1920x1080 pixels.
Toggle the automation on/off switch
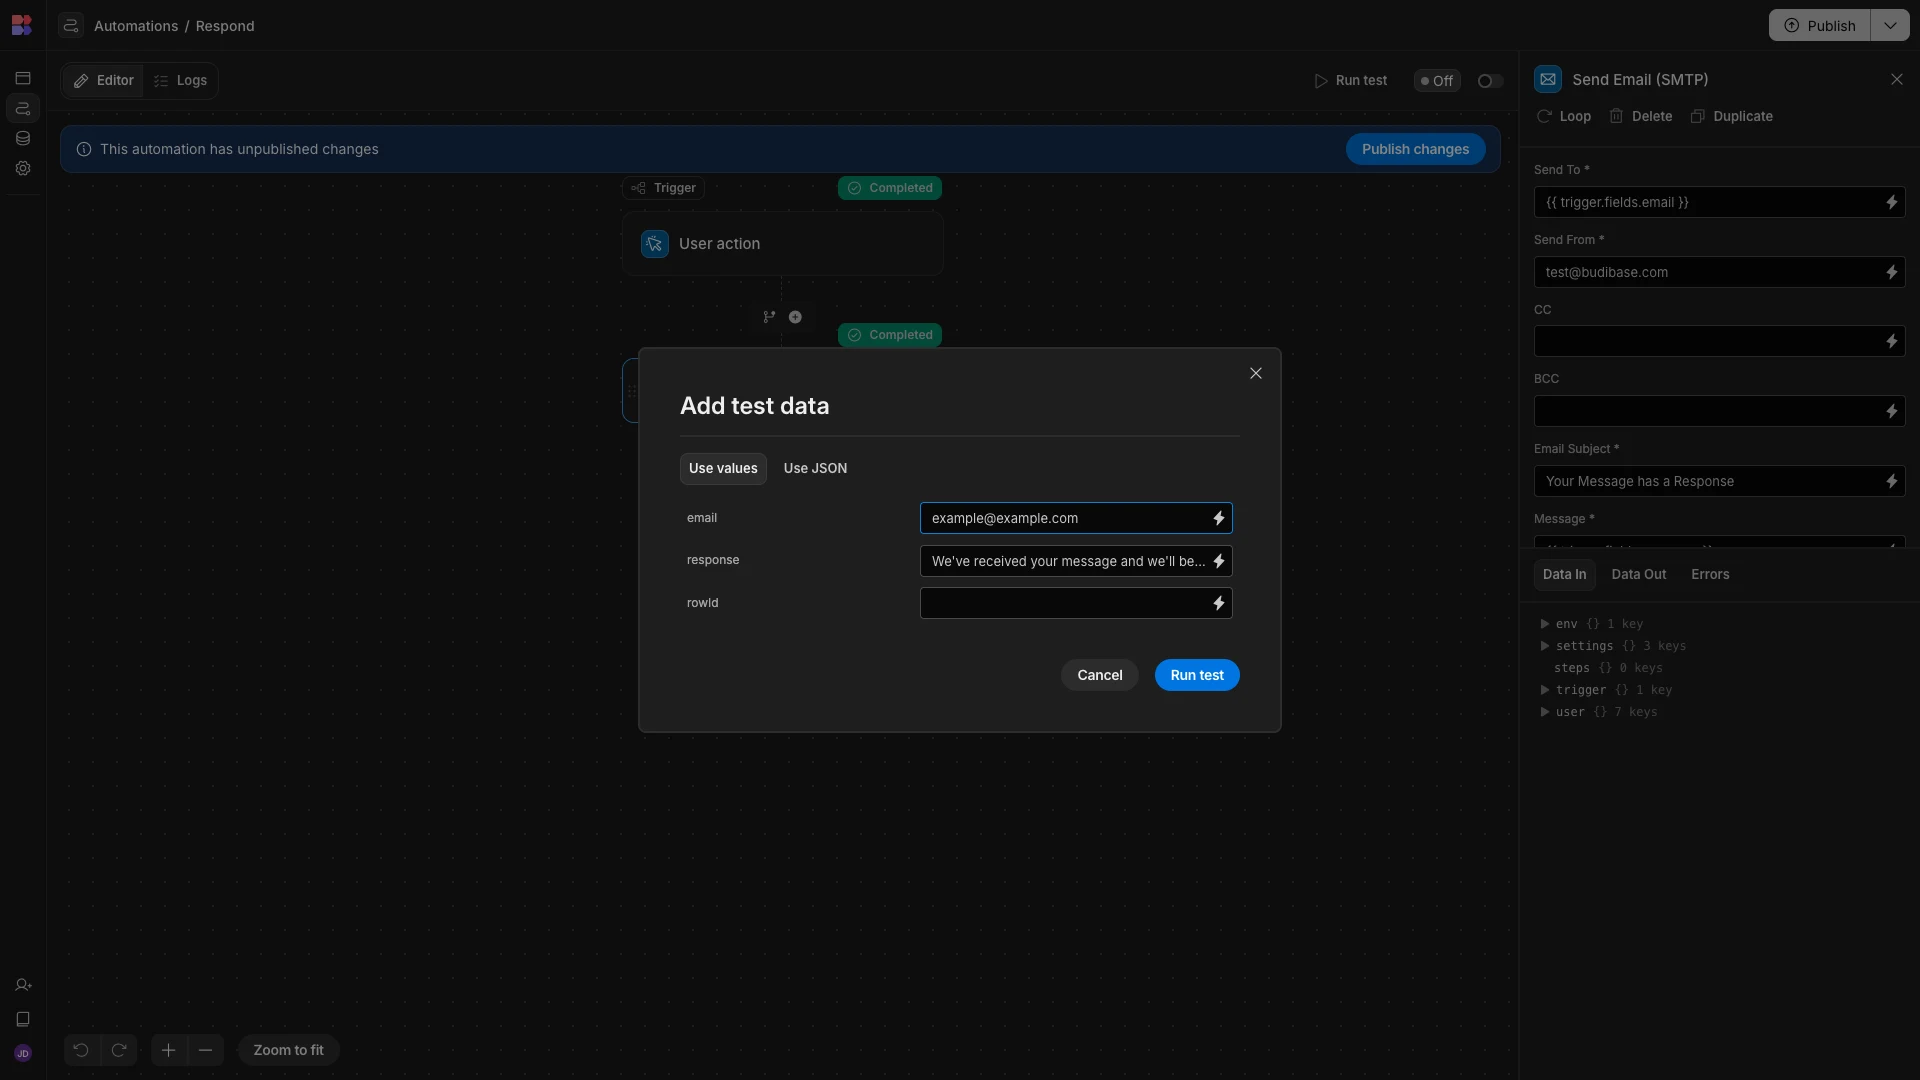point(1490,81)
